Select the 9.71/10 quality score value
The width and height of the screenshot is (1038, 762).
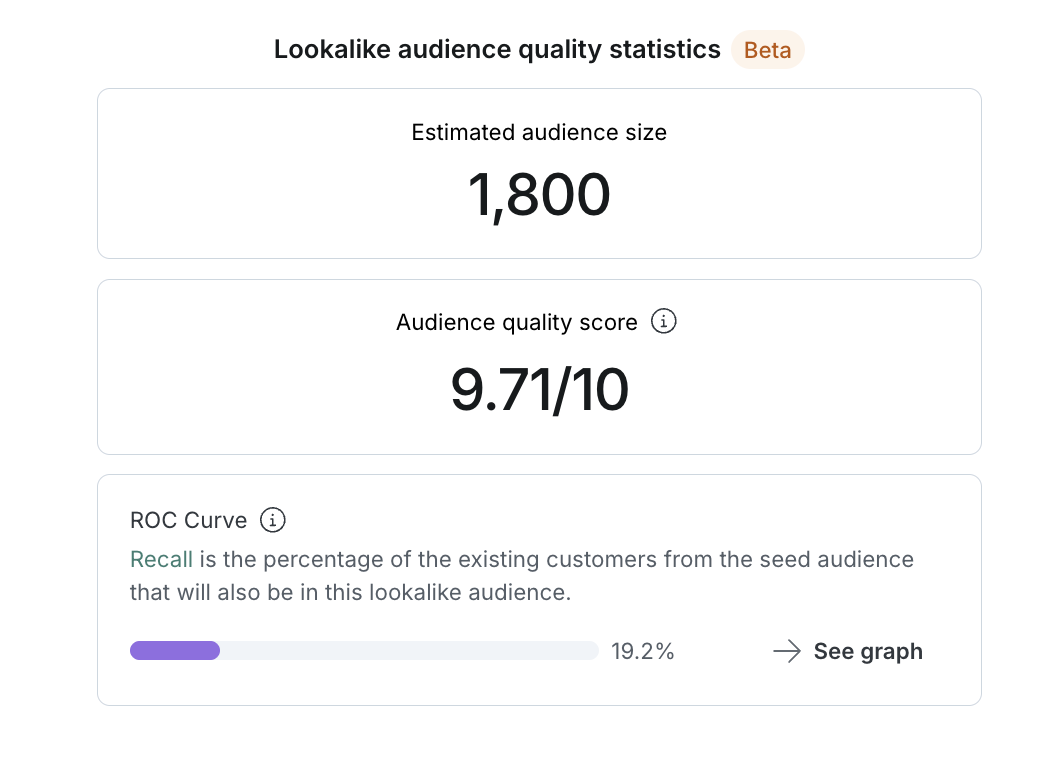[540, 389]
